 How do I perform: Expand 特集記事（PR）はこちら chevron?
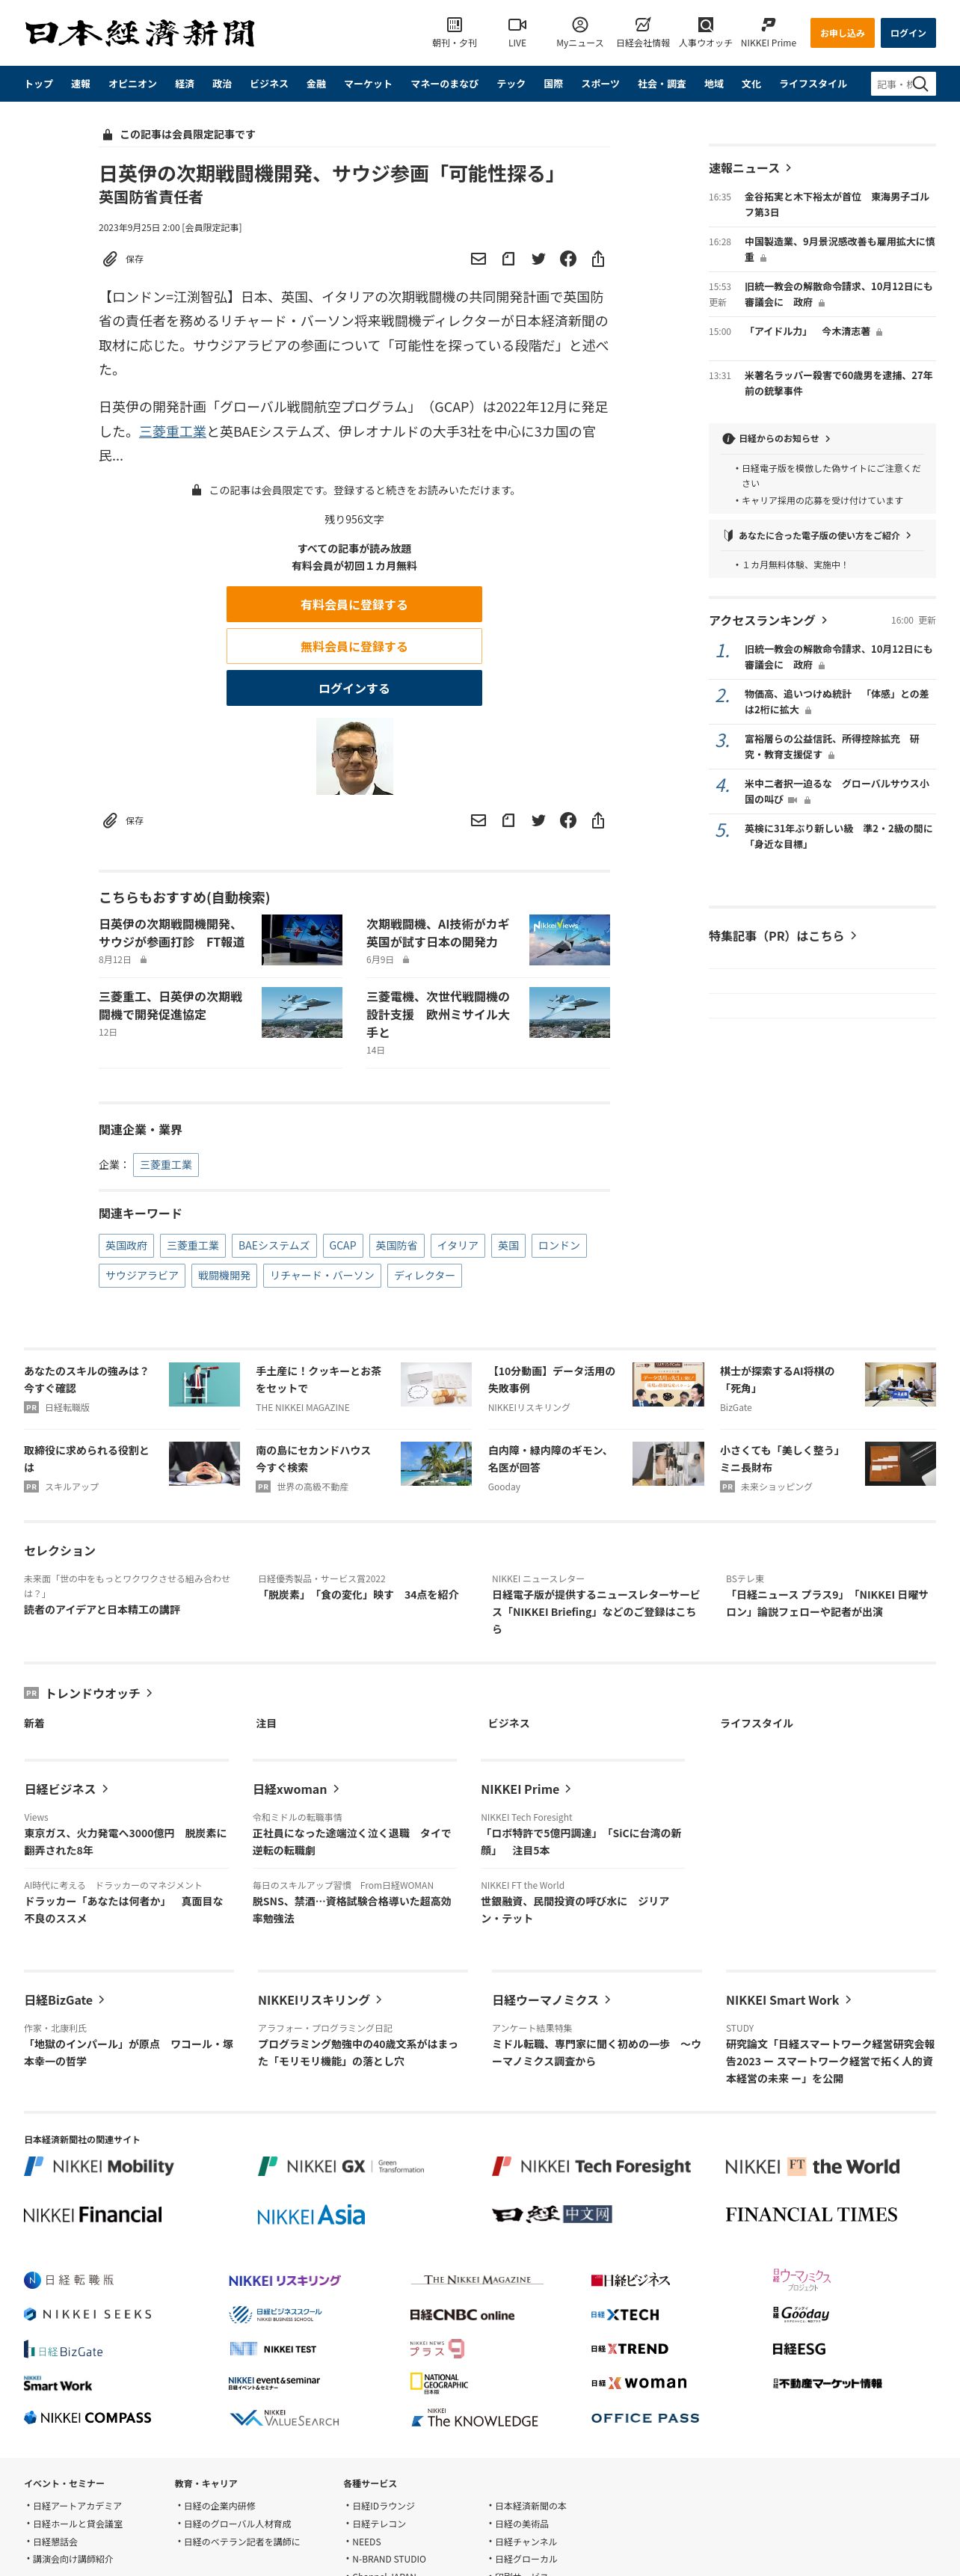coord(853,936)
